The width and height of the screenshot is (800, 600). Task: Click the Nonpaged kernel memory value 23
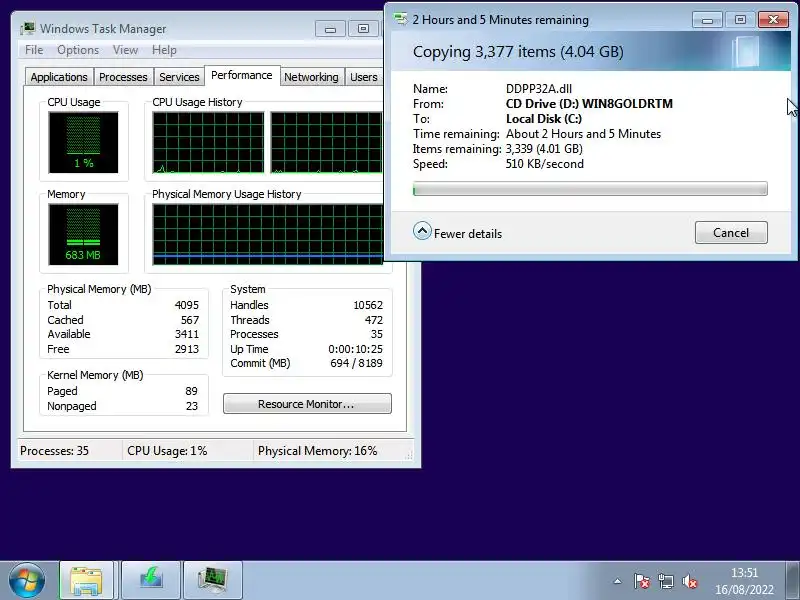pyautogui.click(x=192, y=406)
